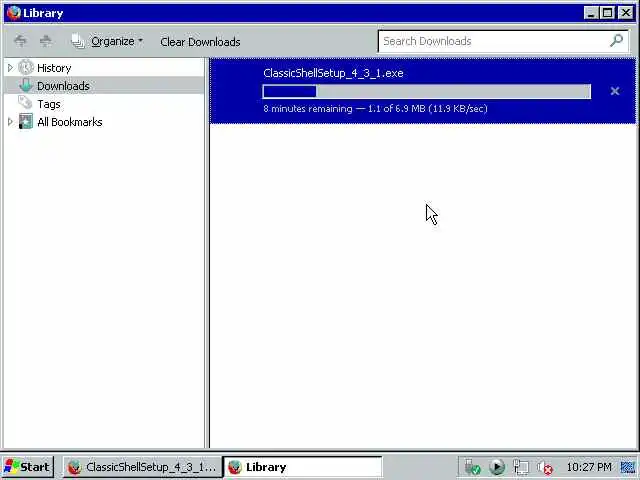Image resolution: width=640 pixels, height=480 pixels.
Task: Expand the All Bookmarks tree node
Action: tap(10, 122)
